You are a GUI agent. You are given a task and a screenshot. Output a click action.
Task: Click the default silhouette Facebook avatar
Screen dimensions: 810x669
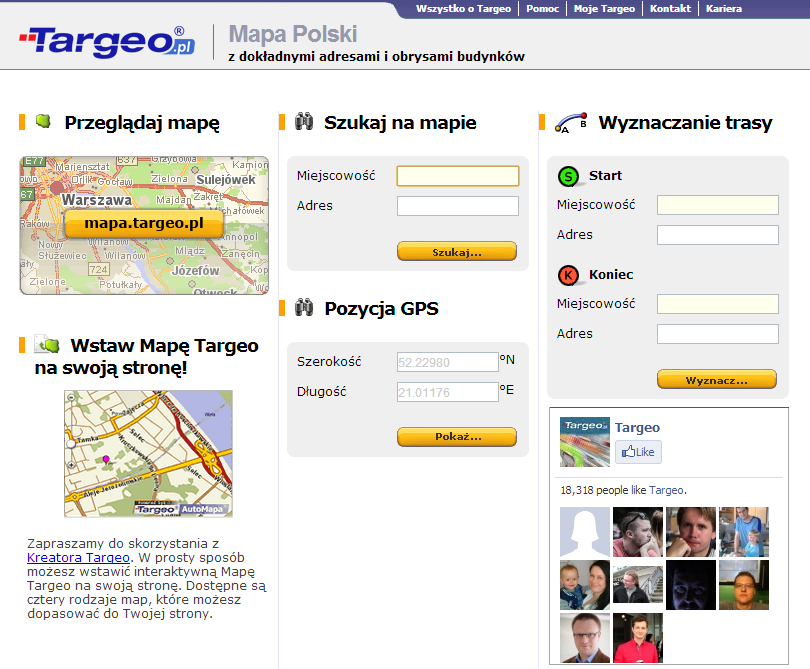click(x=585, y=532)
